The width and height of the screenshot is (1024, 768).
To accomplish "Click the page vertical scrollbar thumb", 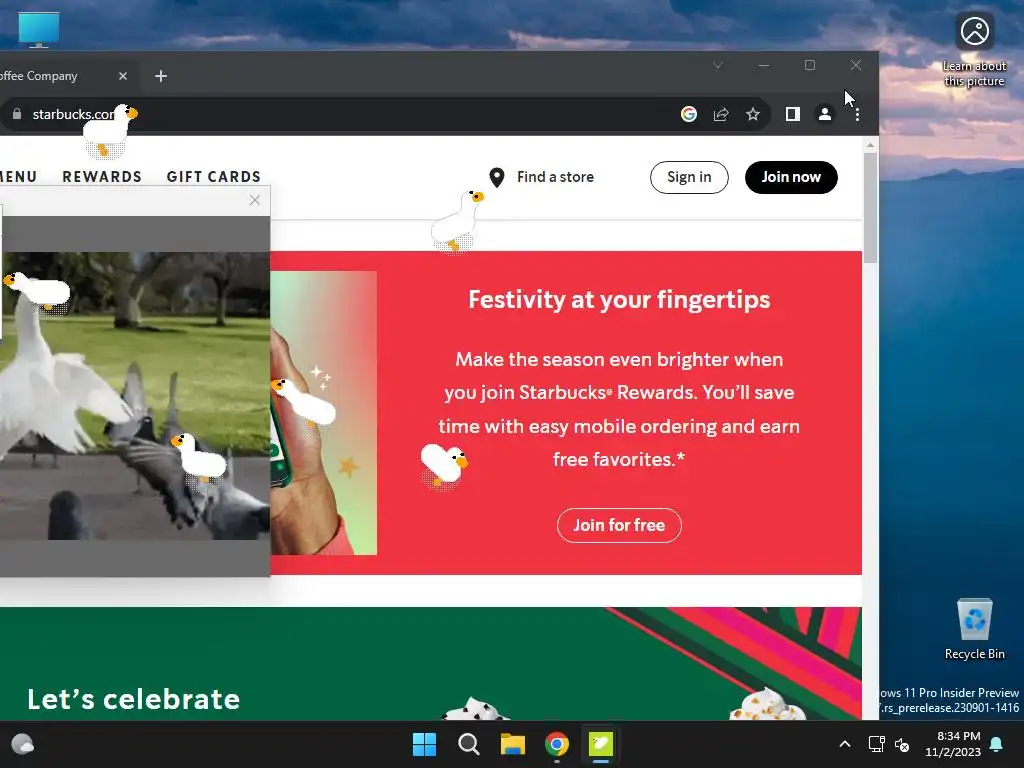I will click(x=870, y=208).
